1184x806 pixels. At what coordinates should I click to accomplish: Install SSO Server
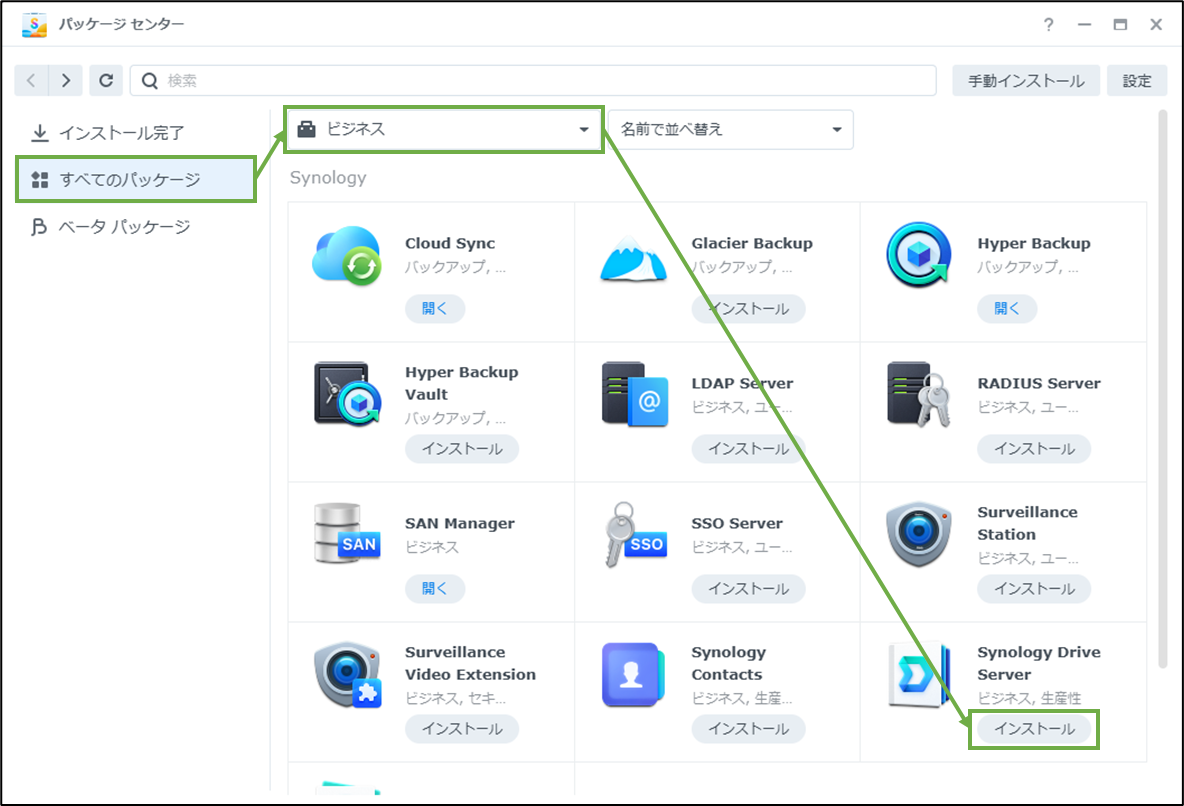point(748,588)
